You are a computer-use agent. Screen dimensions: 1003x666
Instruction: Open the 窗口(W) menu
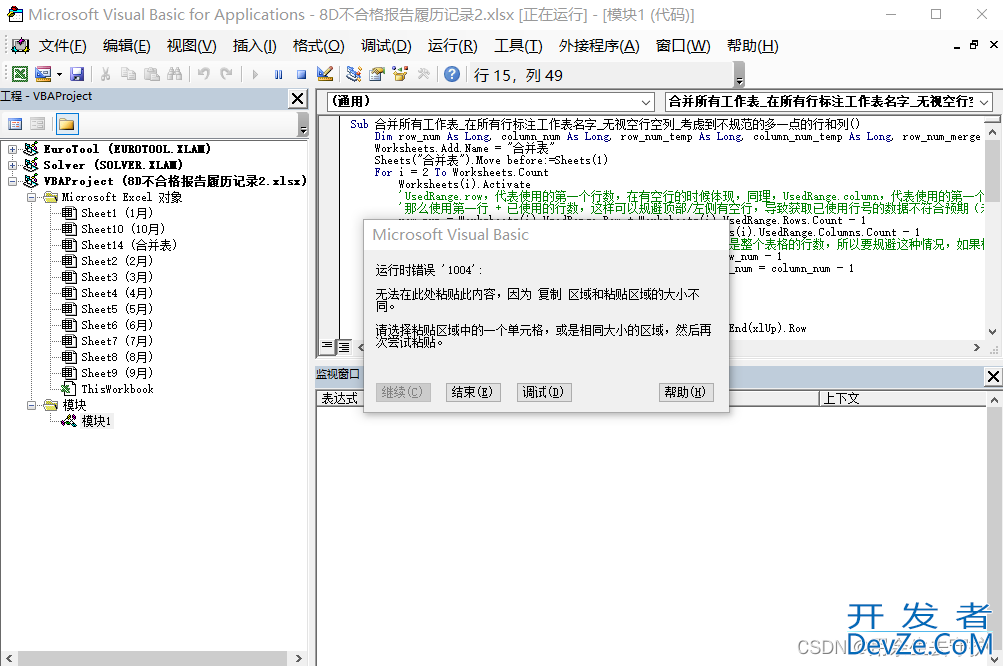click(x=683, y=46)
